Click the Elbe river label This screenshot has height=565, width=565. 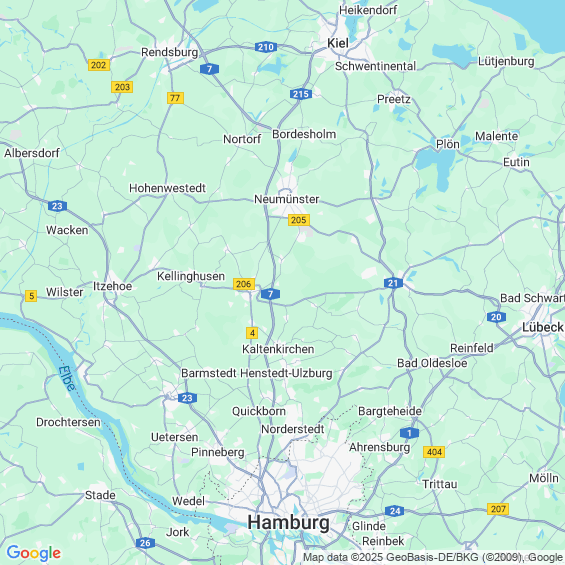tap(67, 378)
